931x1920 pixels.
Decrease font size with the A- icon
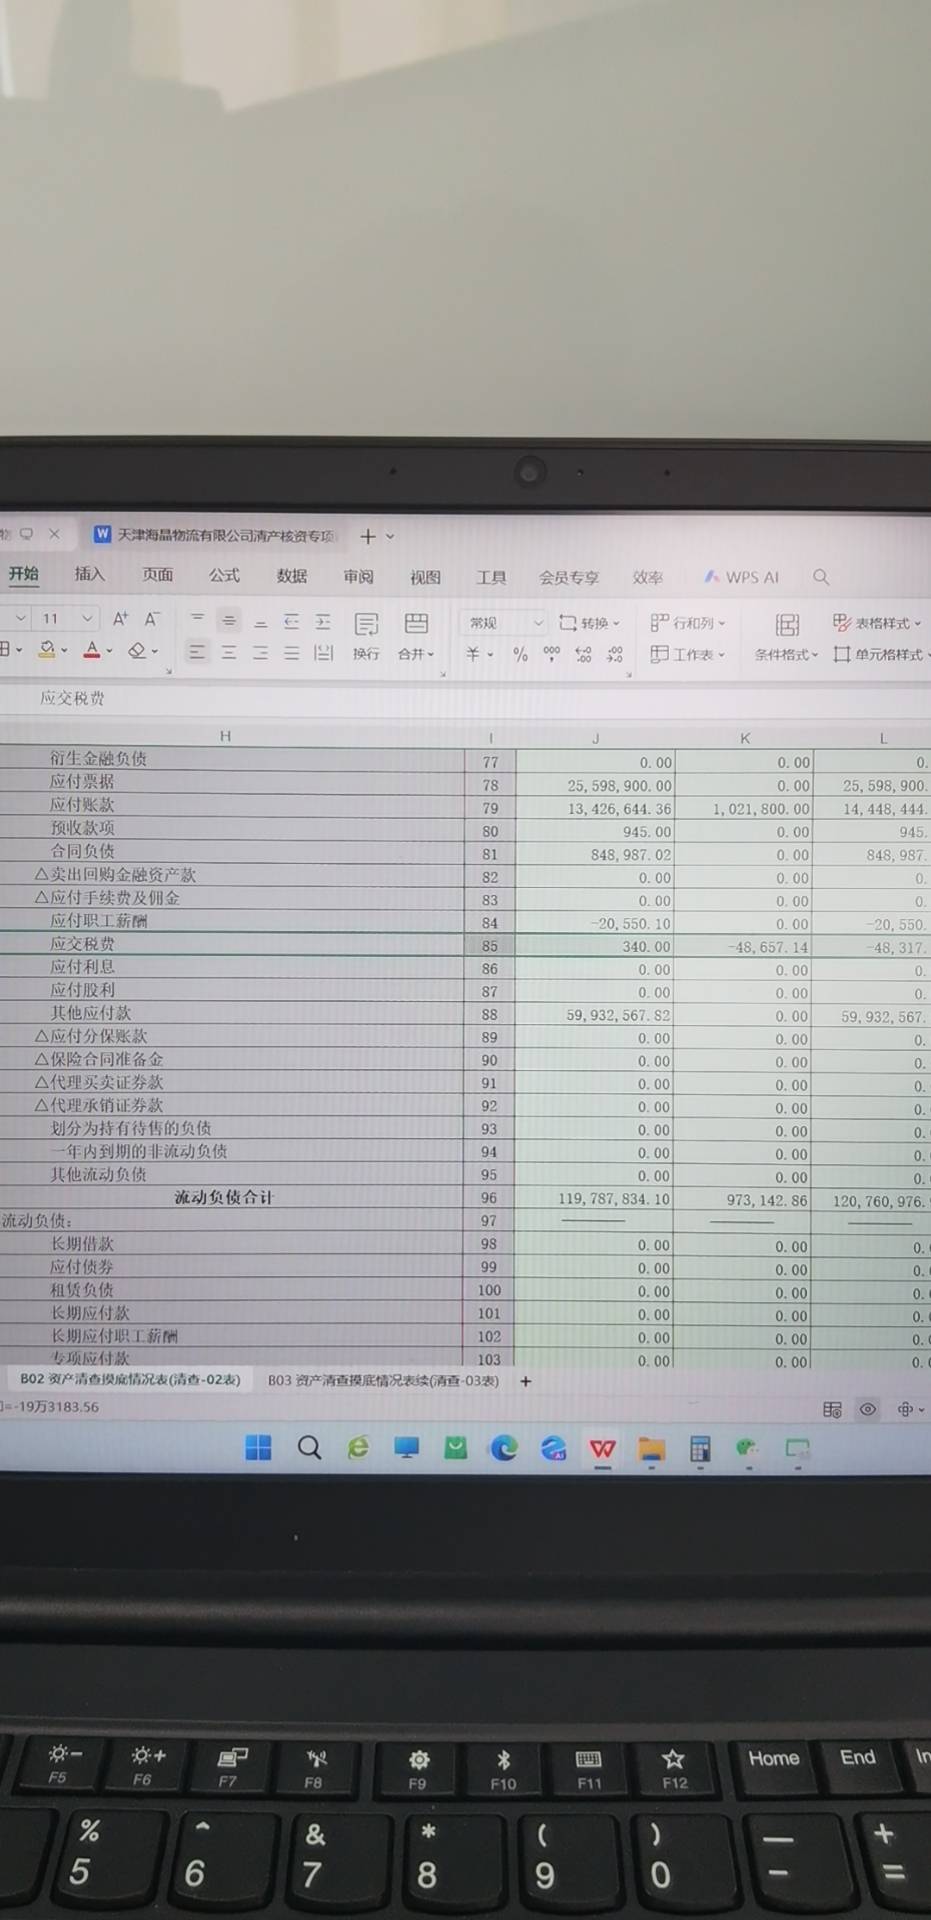pos(152,619)
